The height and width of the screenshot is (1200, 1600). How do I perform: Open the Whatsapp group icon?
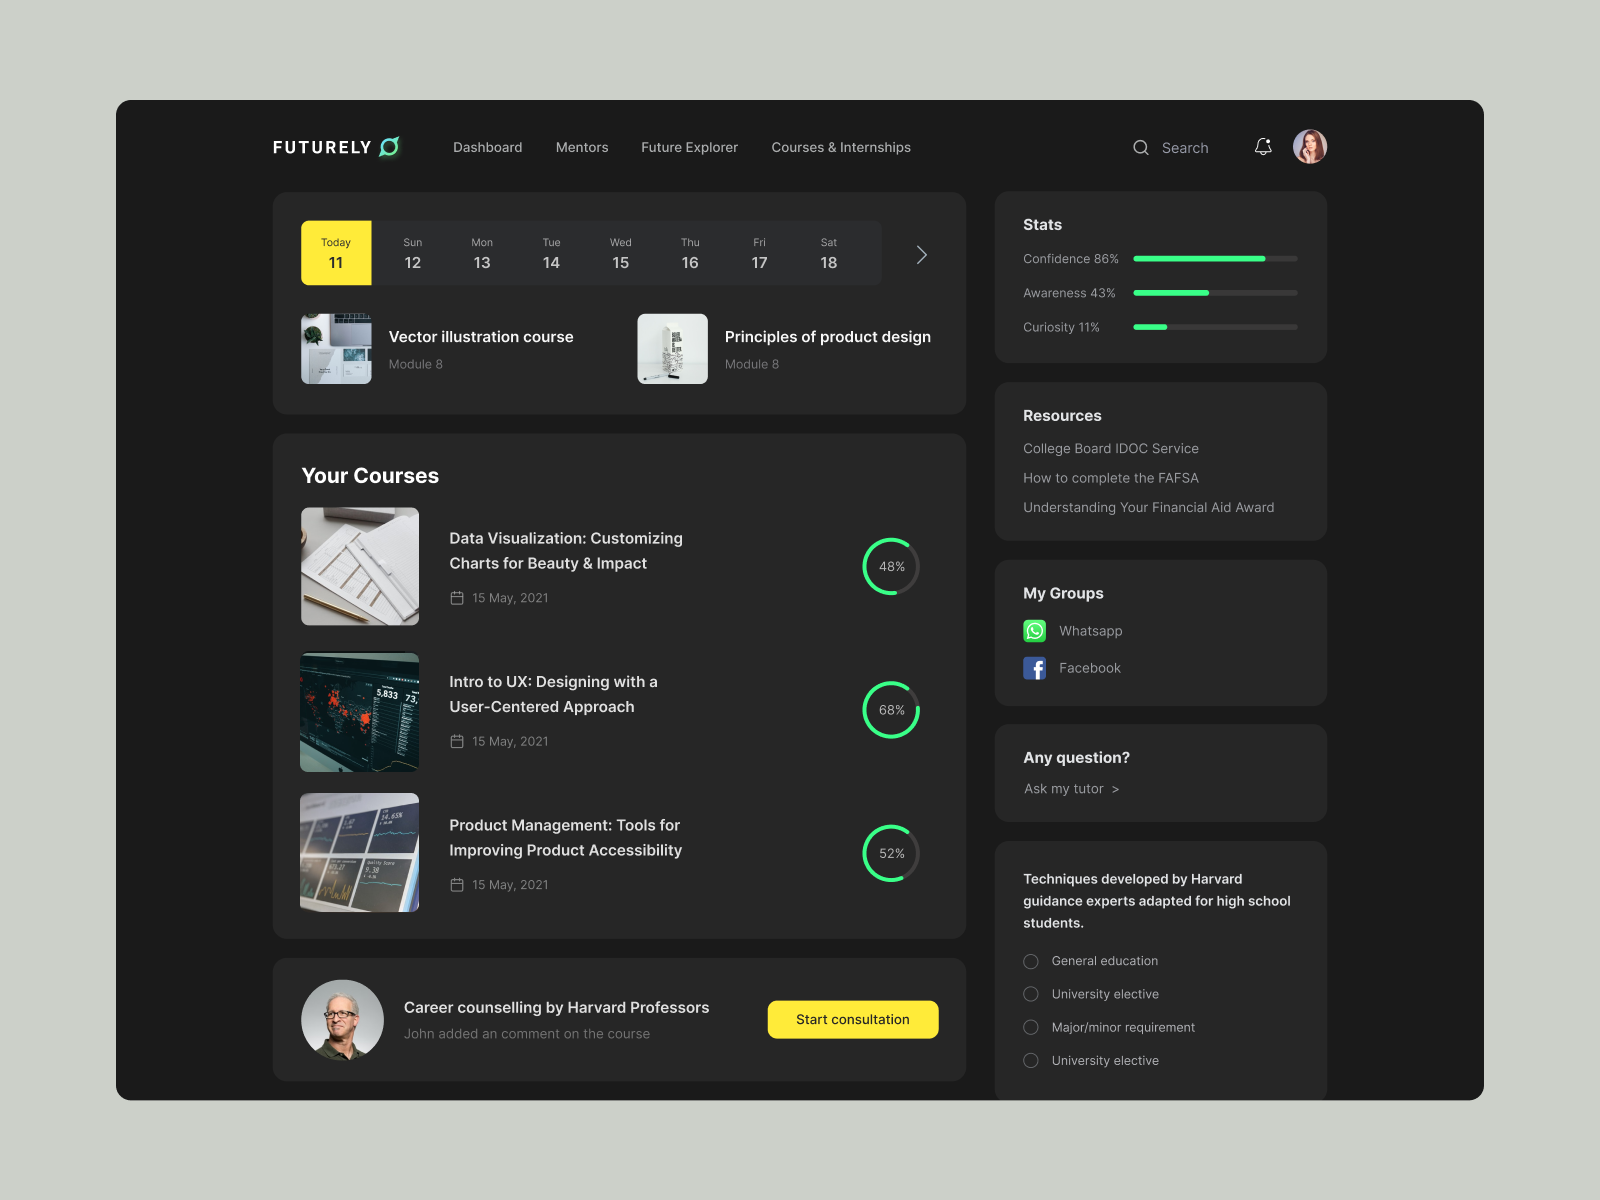1034,631
